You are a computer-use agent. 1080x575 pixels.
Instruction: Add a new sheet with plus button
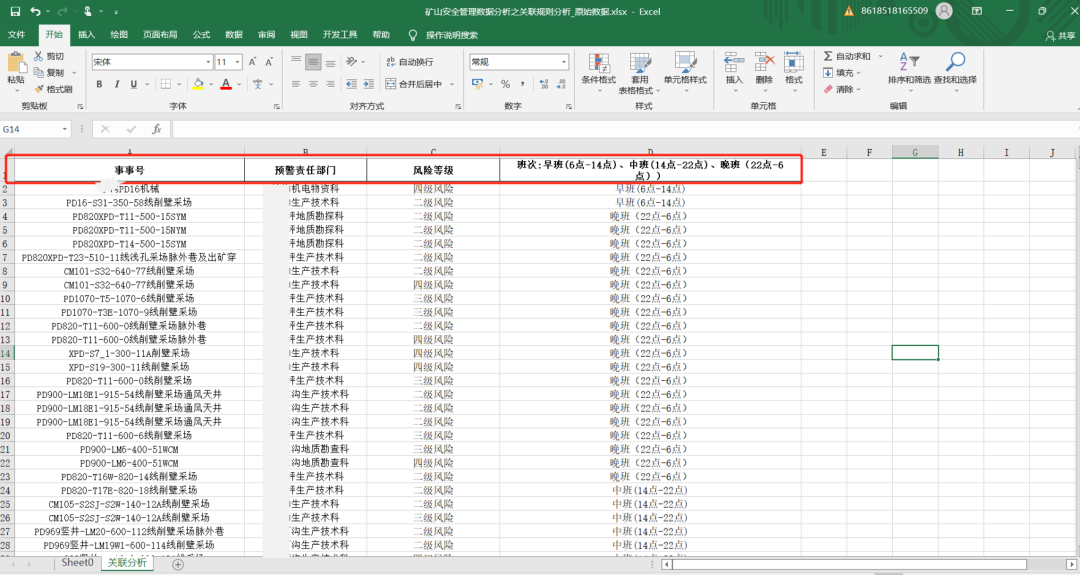click(x=178, y=564)
